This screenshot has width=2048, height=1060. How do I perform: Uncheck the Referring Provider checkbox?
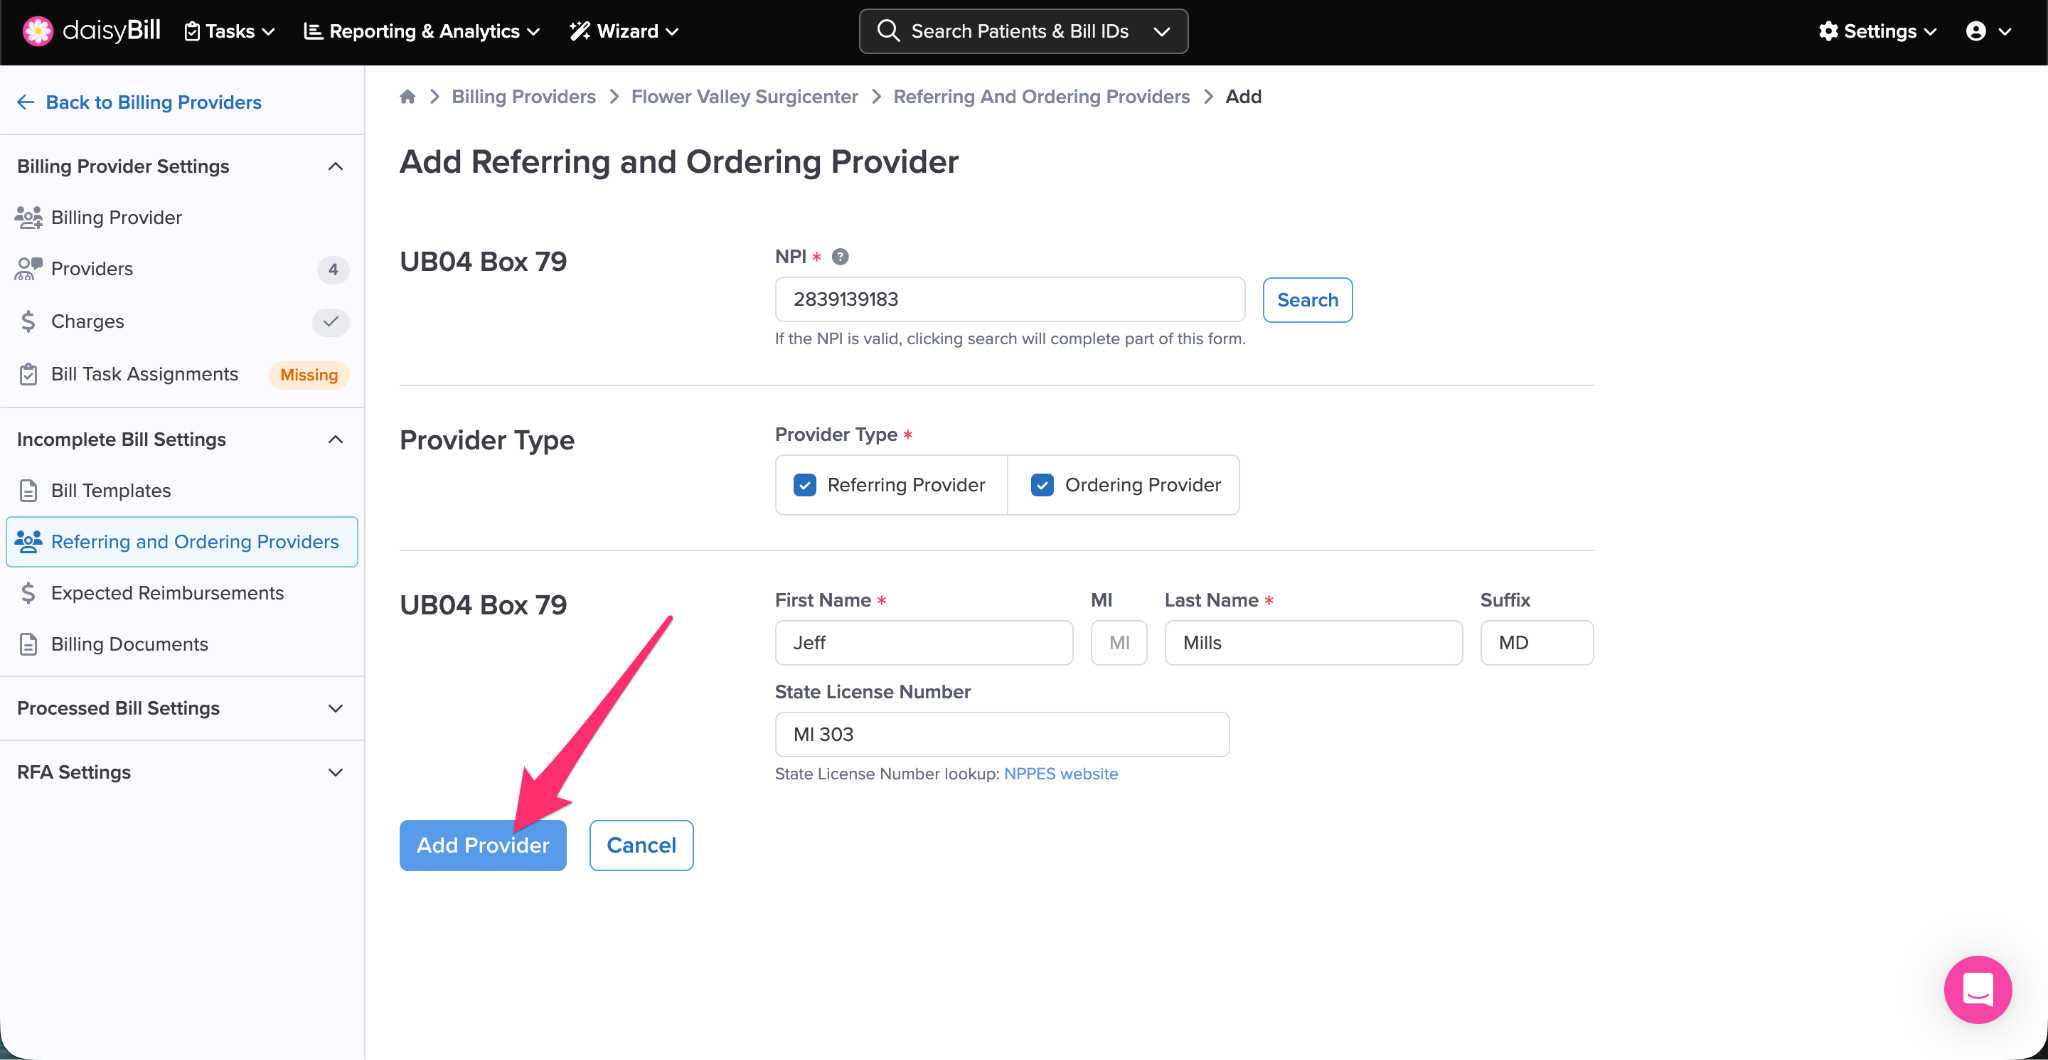click(x=805, y=485)
